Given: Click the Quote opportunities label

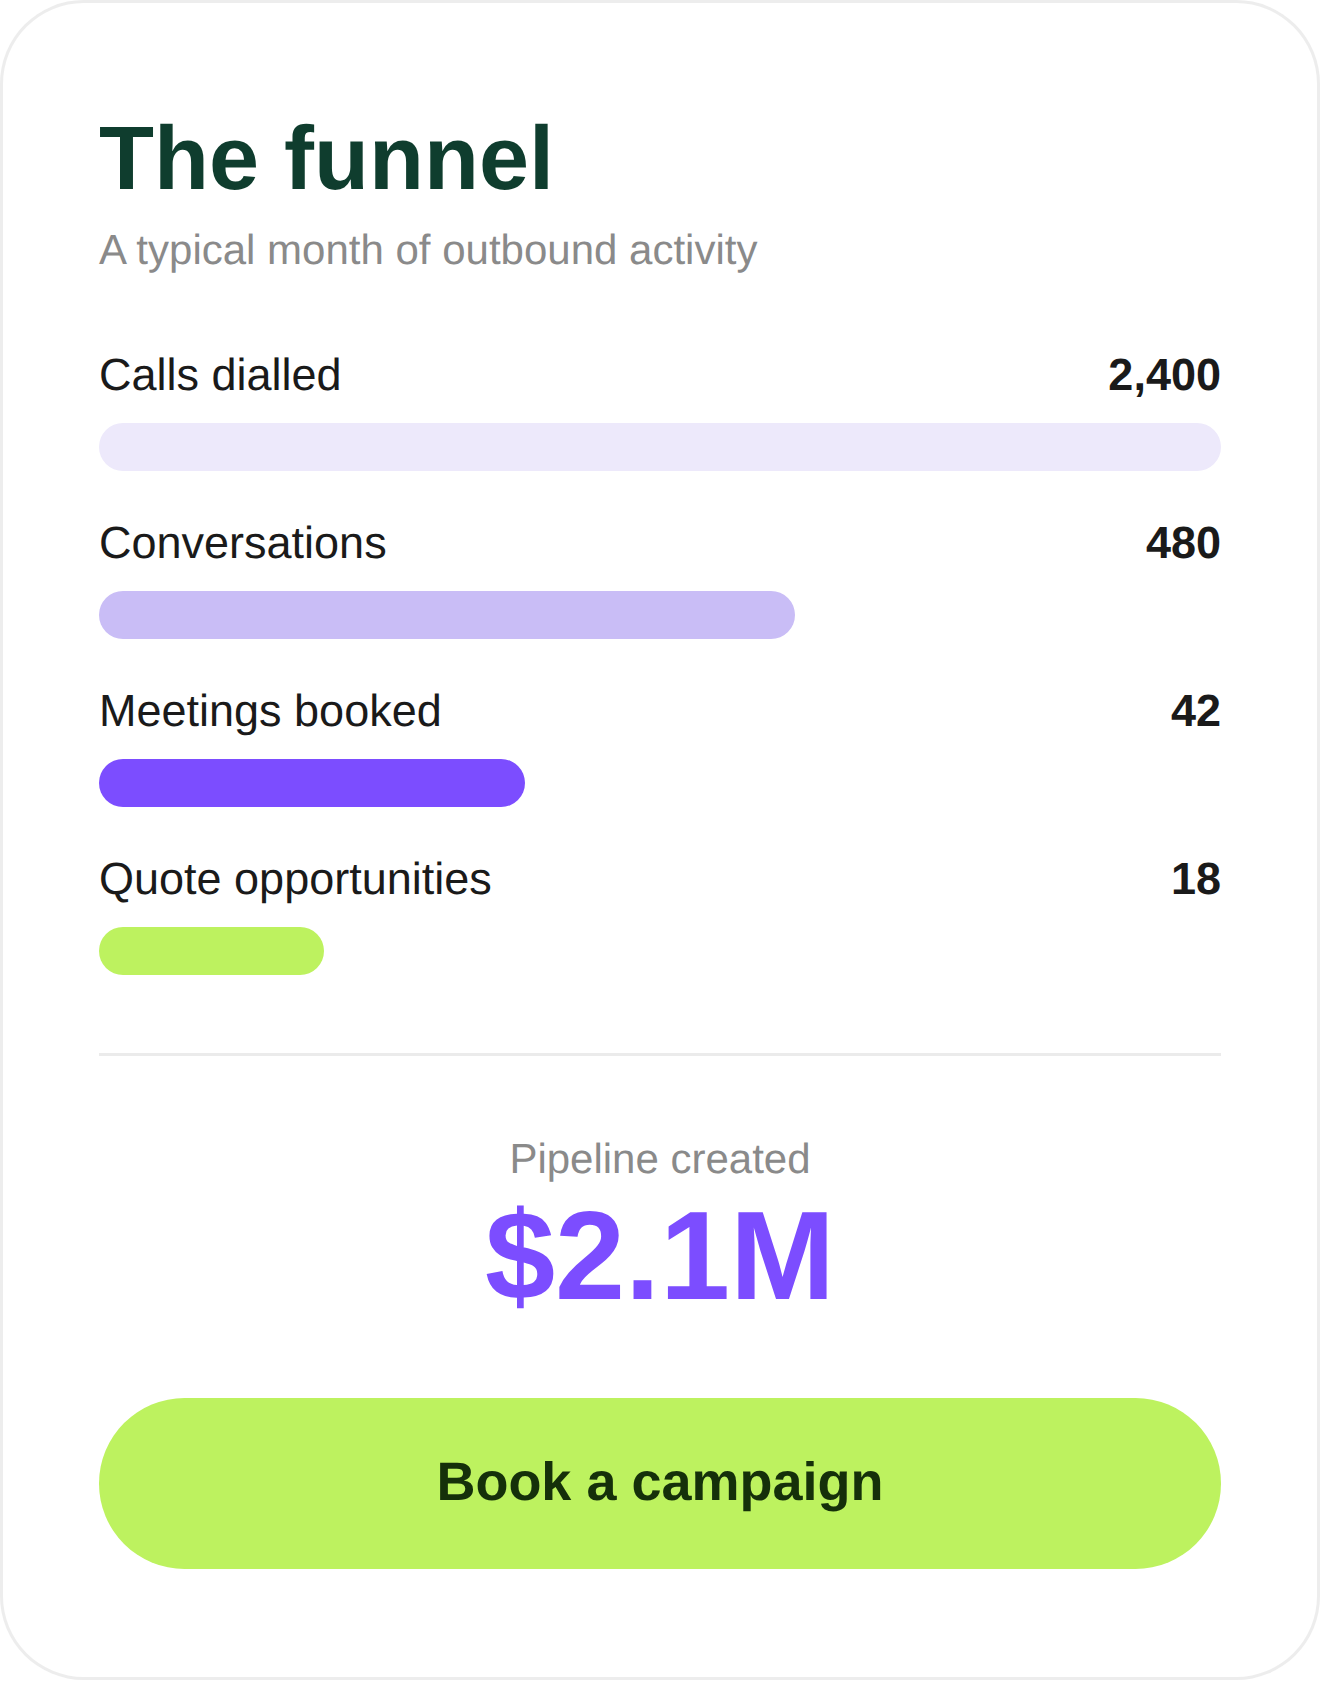Looking at the screenshot, I should (x=295, y=880).
